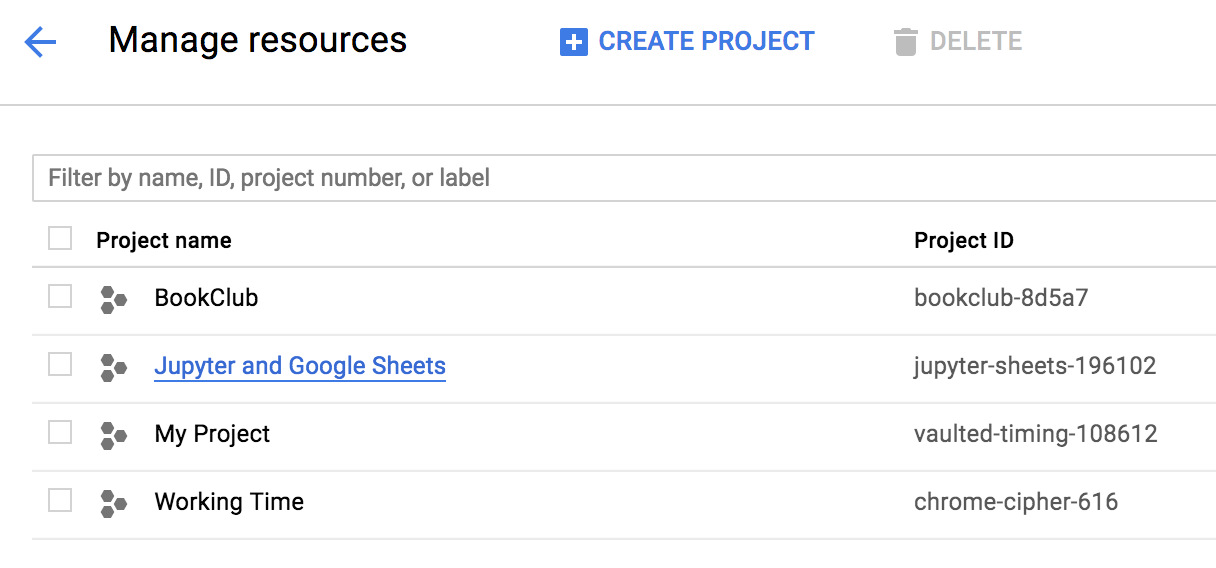Click the plus icon beside Create Project
Viewport: 1216px width, 568px height.
574,42
